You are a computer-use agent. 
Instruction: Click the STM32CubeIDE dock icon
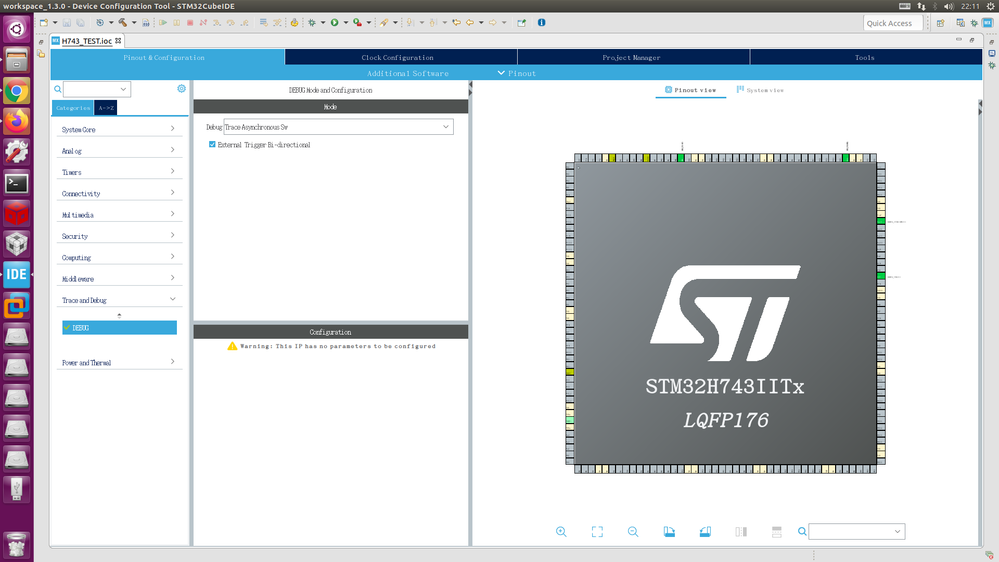[17, 275]
